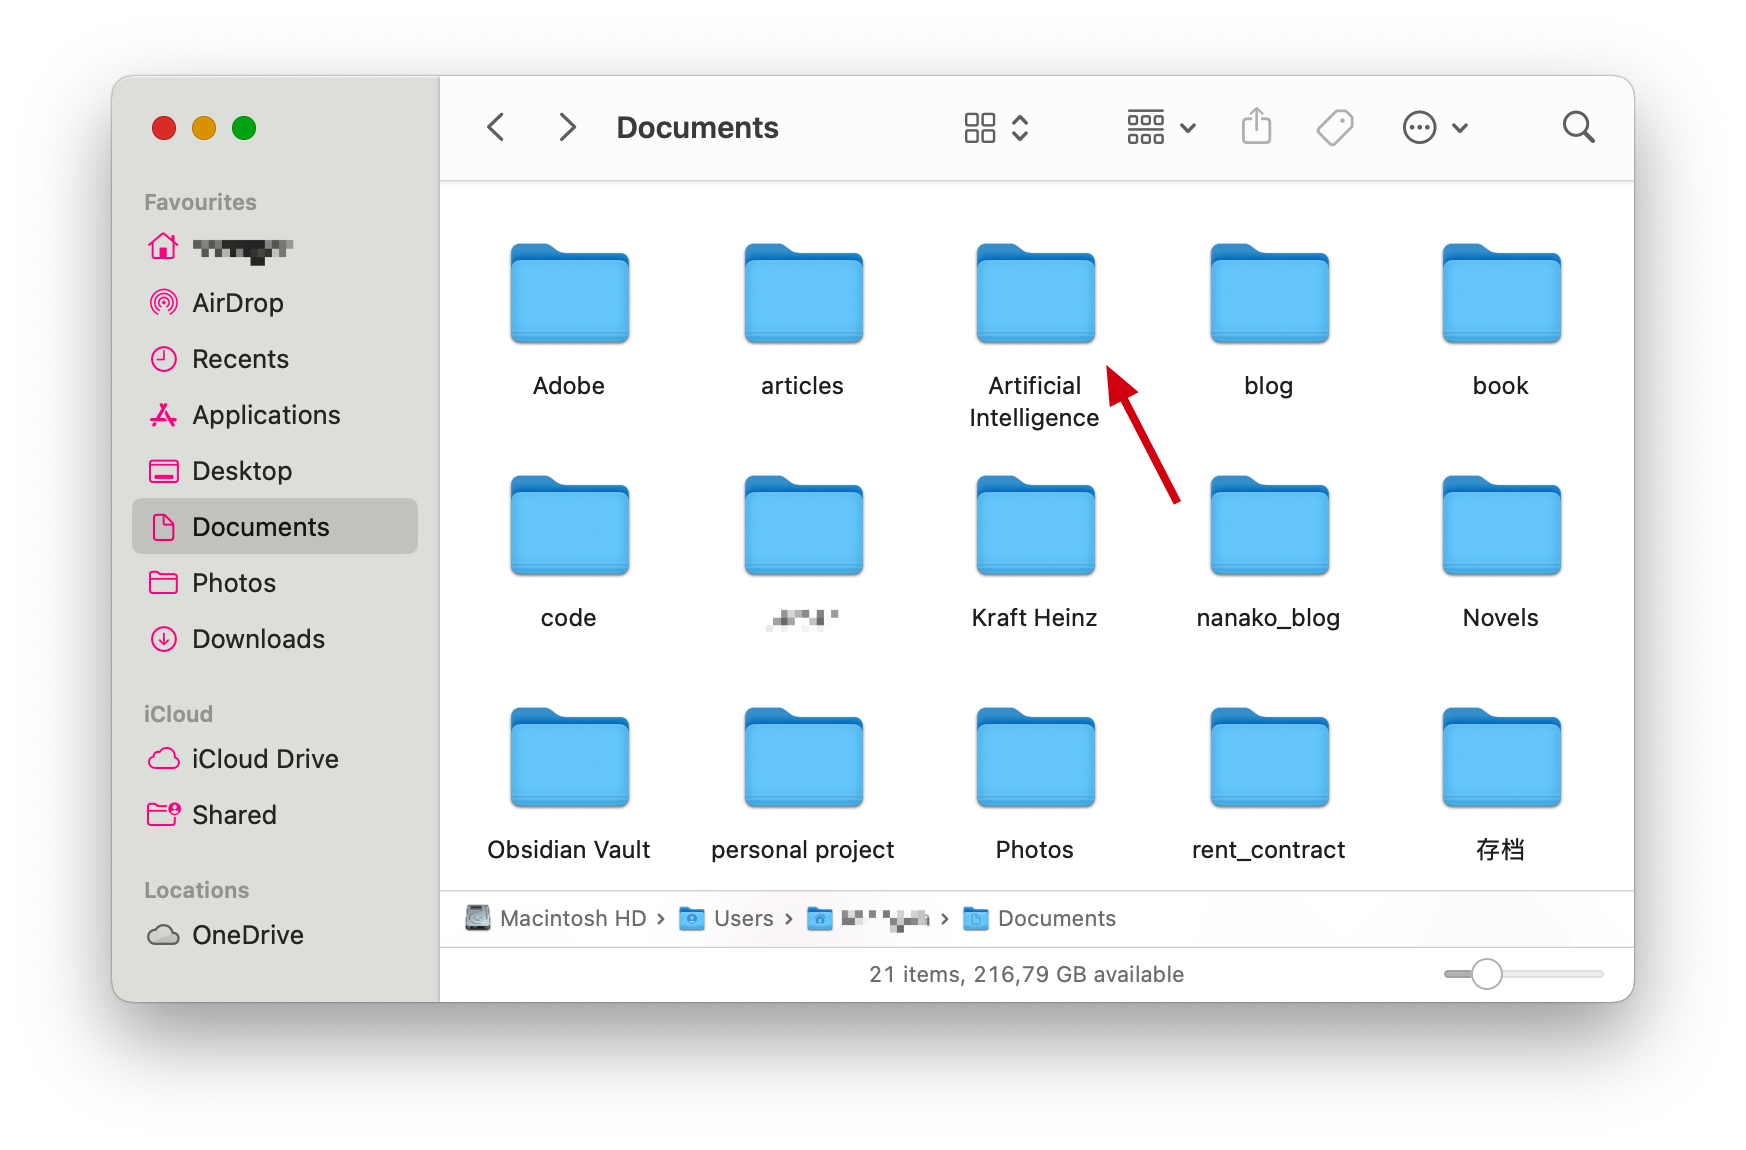The image size is (1746, 1150).
Task: Click the Tags icon in toolbar
Action: (x=1334, y=127)
